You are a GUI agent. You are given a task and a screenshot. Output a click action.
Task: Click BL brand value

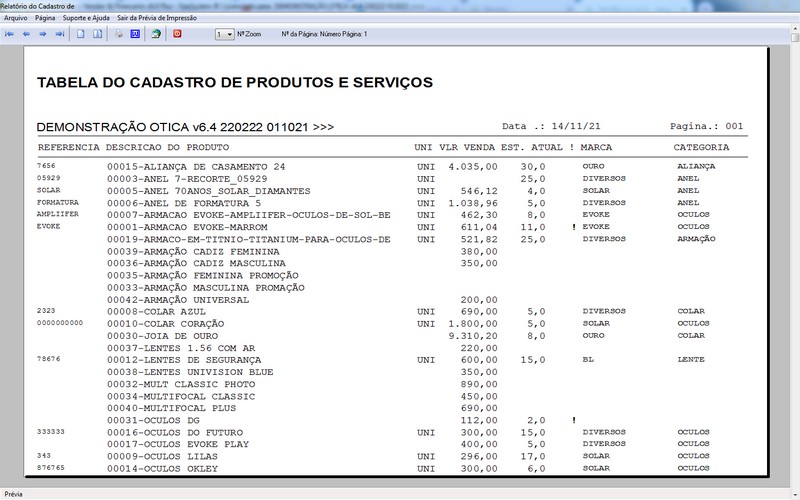588,359
